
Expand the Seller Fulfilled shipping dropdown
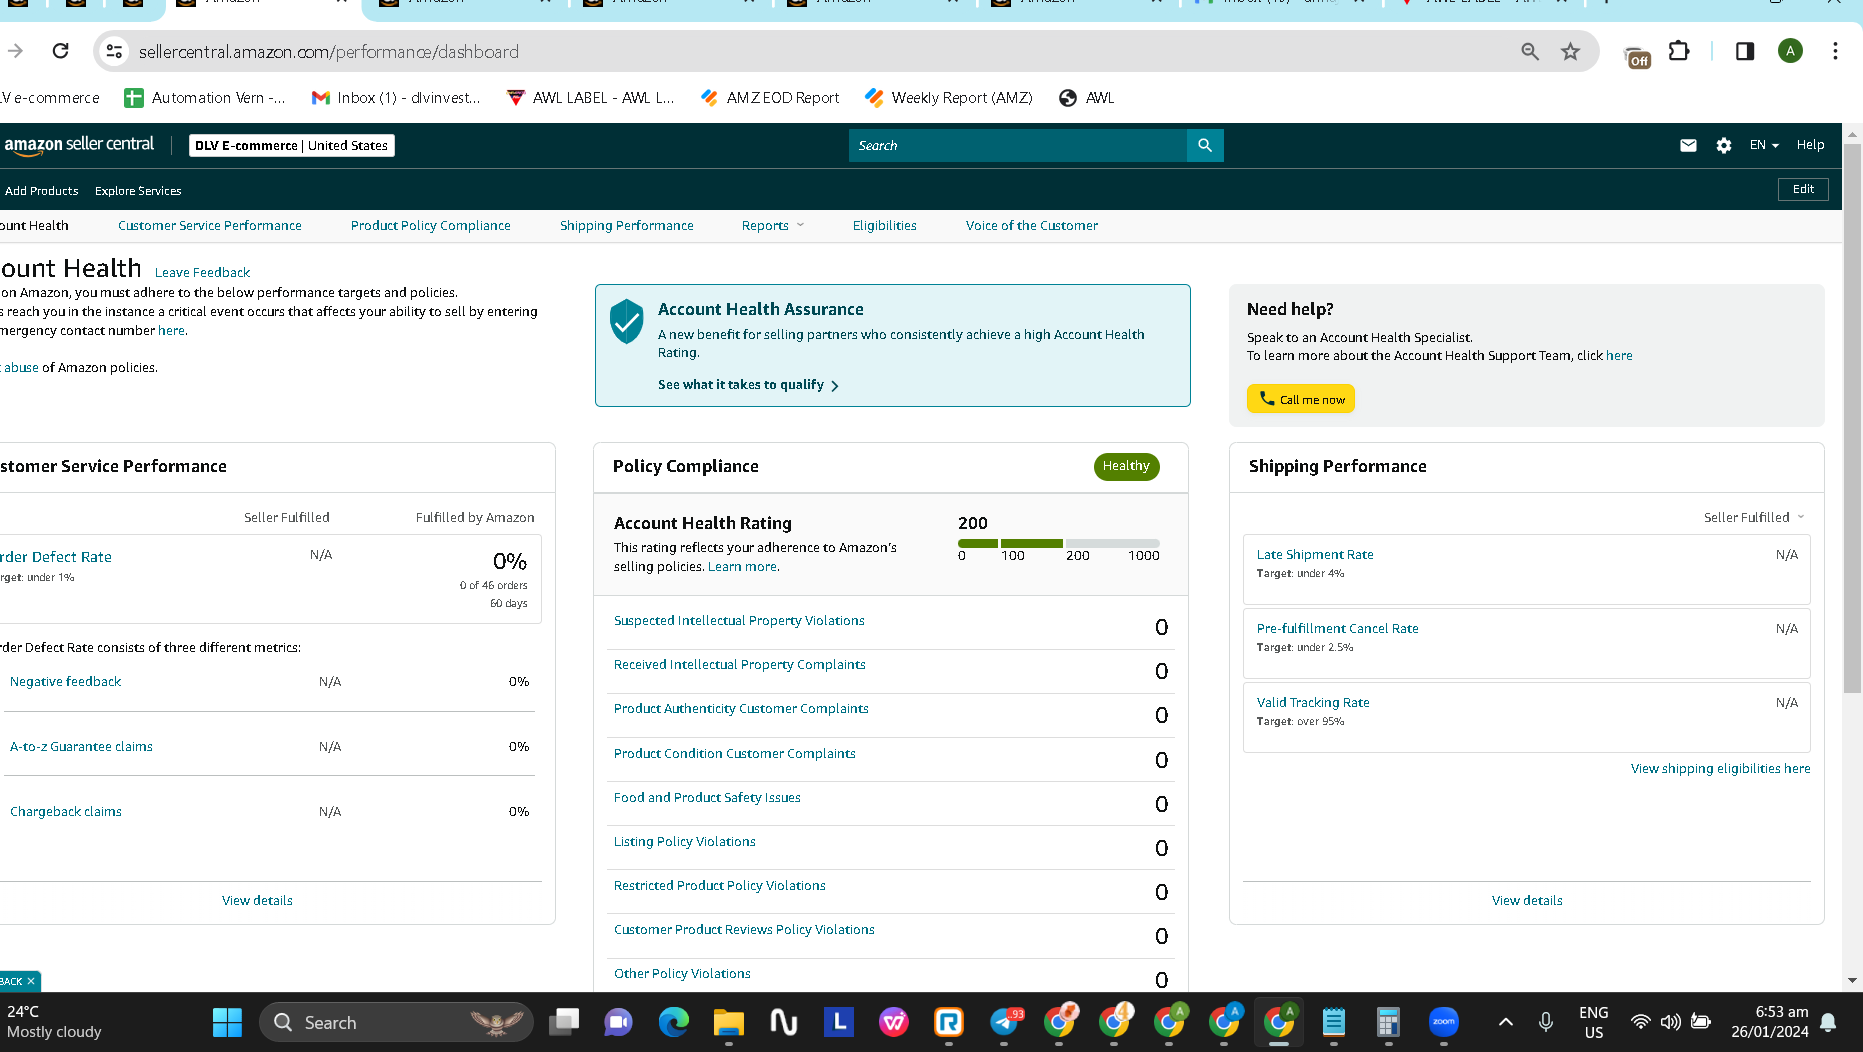point(1754,517)
